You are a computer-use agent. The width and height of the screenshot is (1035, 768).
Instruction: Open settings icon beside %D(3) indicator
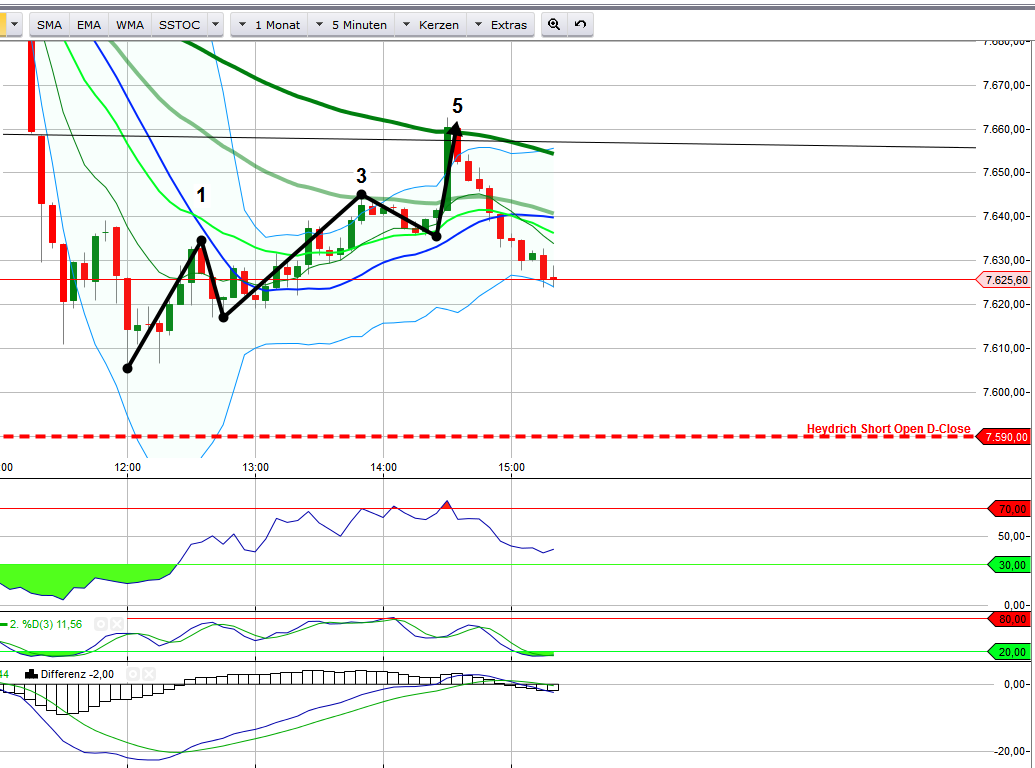(101, 624)
